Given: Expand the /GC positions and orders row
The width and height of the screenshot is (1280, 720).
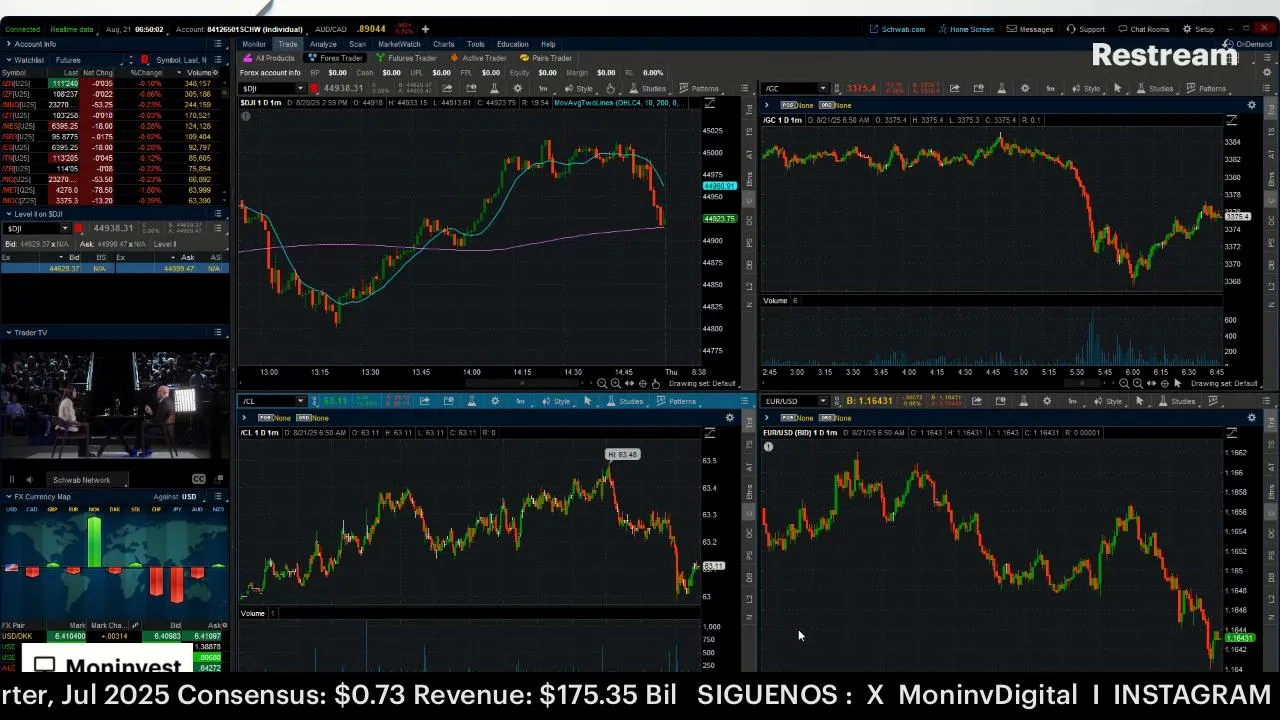Looking at the screenshot, I should pos(767,105).
